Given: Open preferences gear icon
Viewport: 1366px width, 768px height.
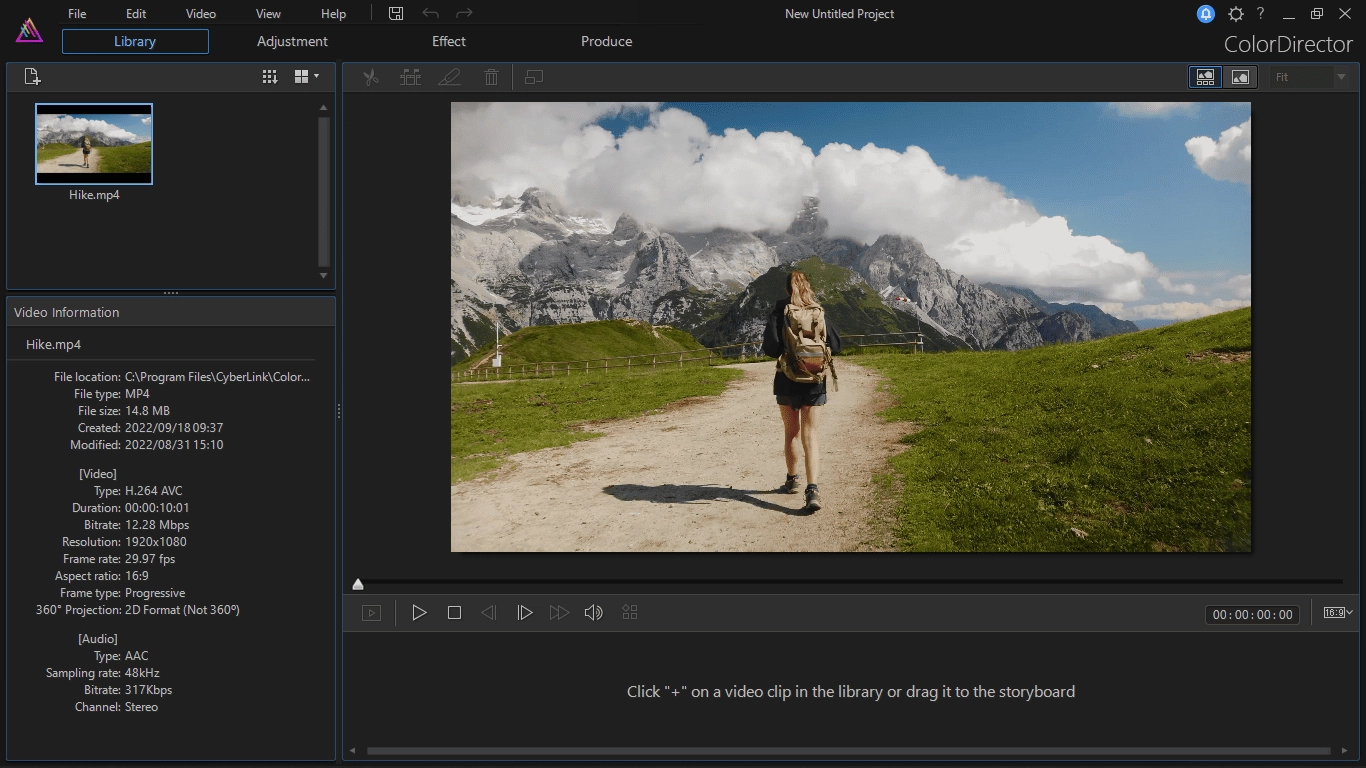Looking at the screenshot, I should click(x=1236, y=14).
